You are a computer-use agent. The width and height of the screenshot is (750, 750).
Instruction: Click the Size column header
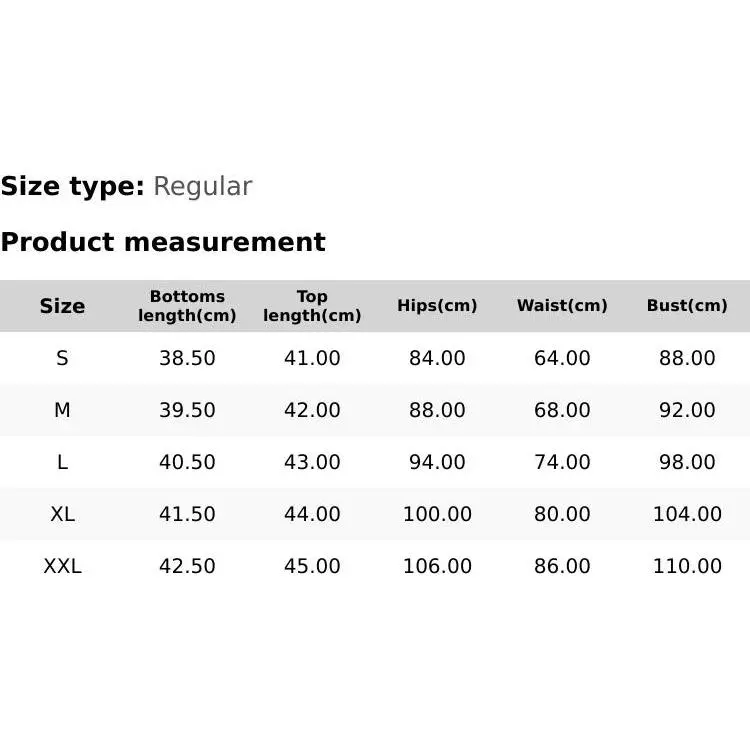(x=62, y=306)
